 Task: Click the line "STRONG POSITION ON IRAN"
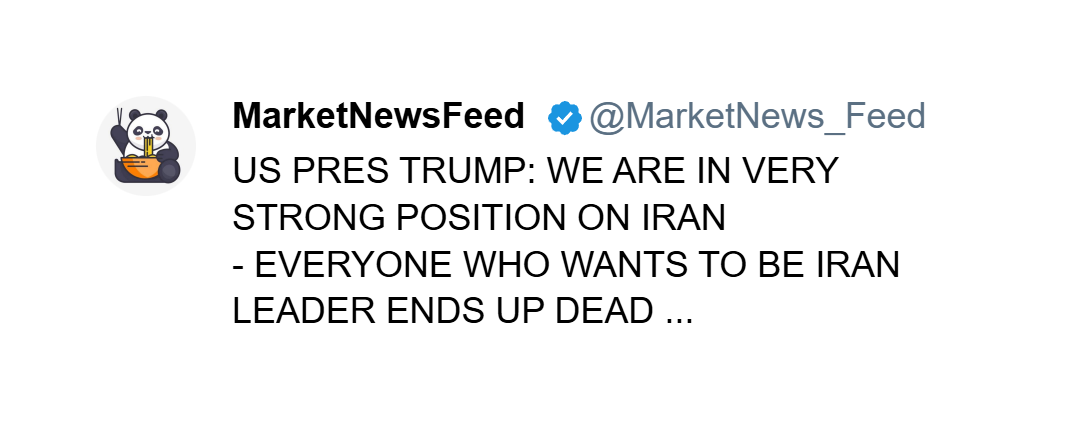[x=478, y=217]
